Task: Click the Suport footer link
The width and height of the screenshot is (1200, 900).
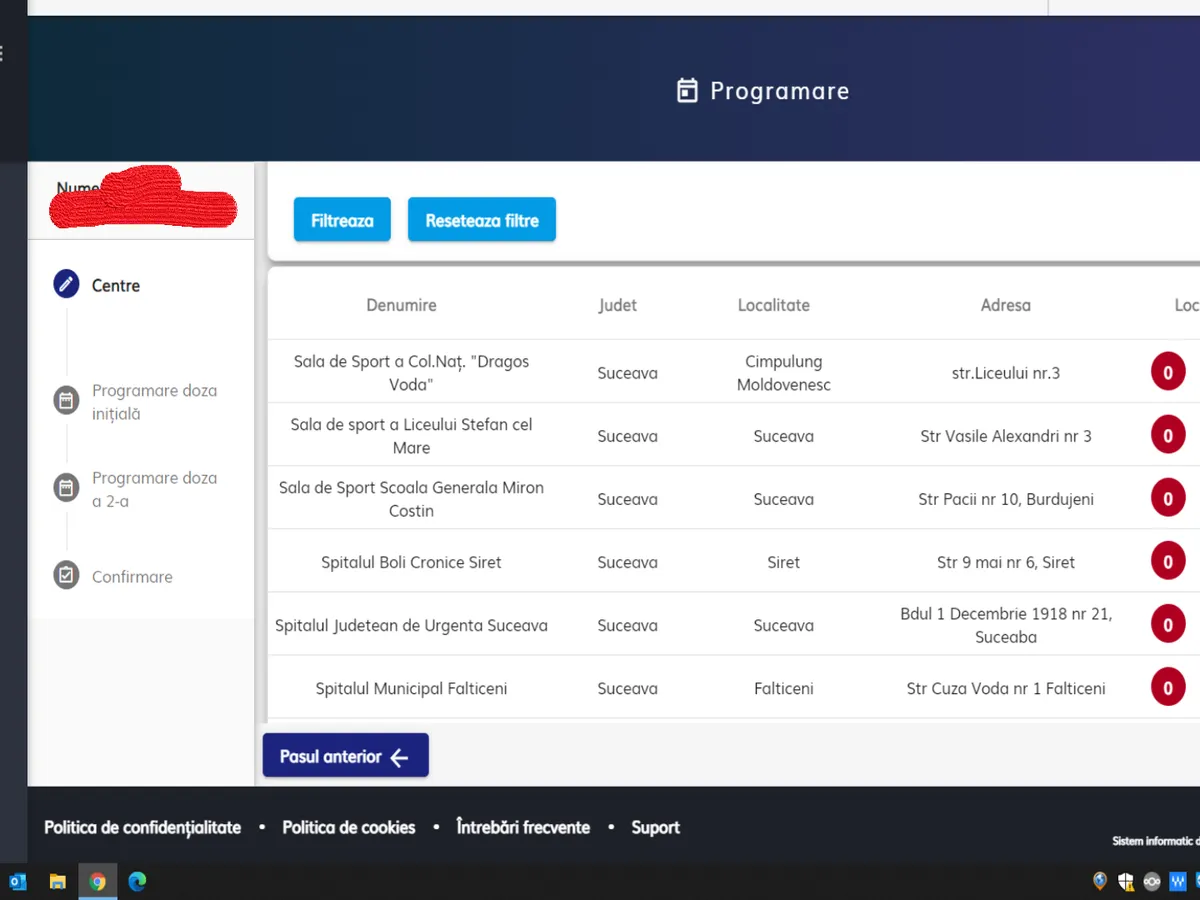Action: 655,827
